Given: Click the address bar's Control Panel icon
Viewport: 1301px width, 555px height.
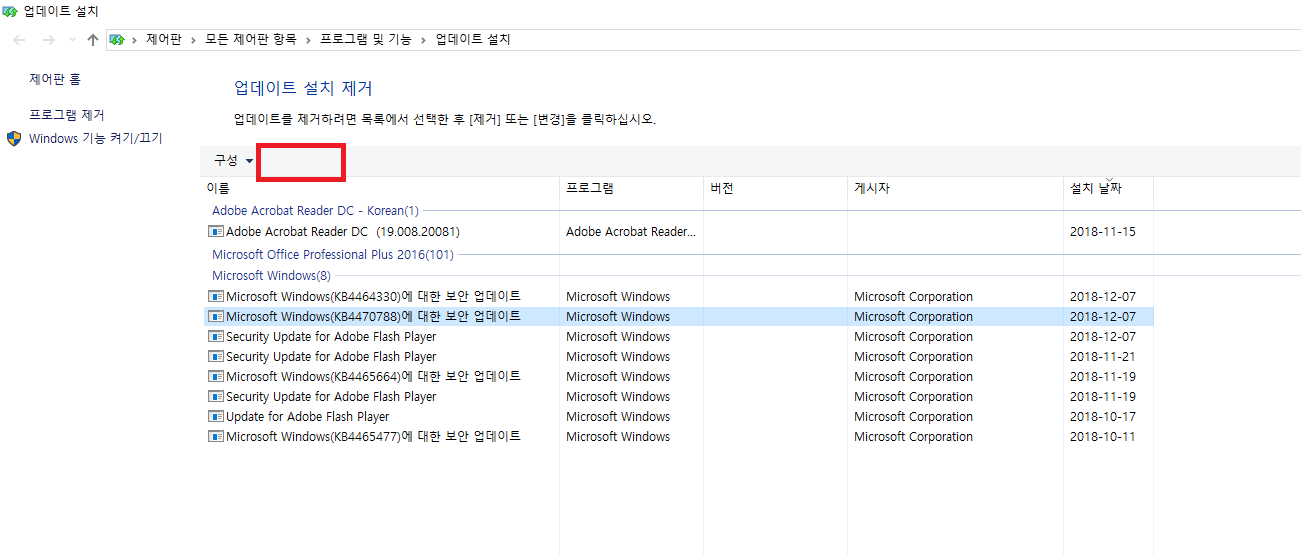Looking at the screenshot, I should tap(117, 39).
